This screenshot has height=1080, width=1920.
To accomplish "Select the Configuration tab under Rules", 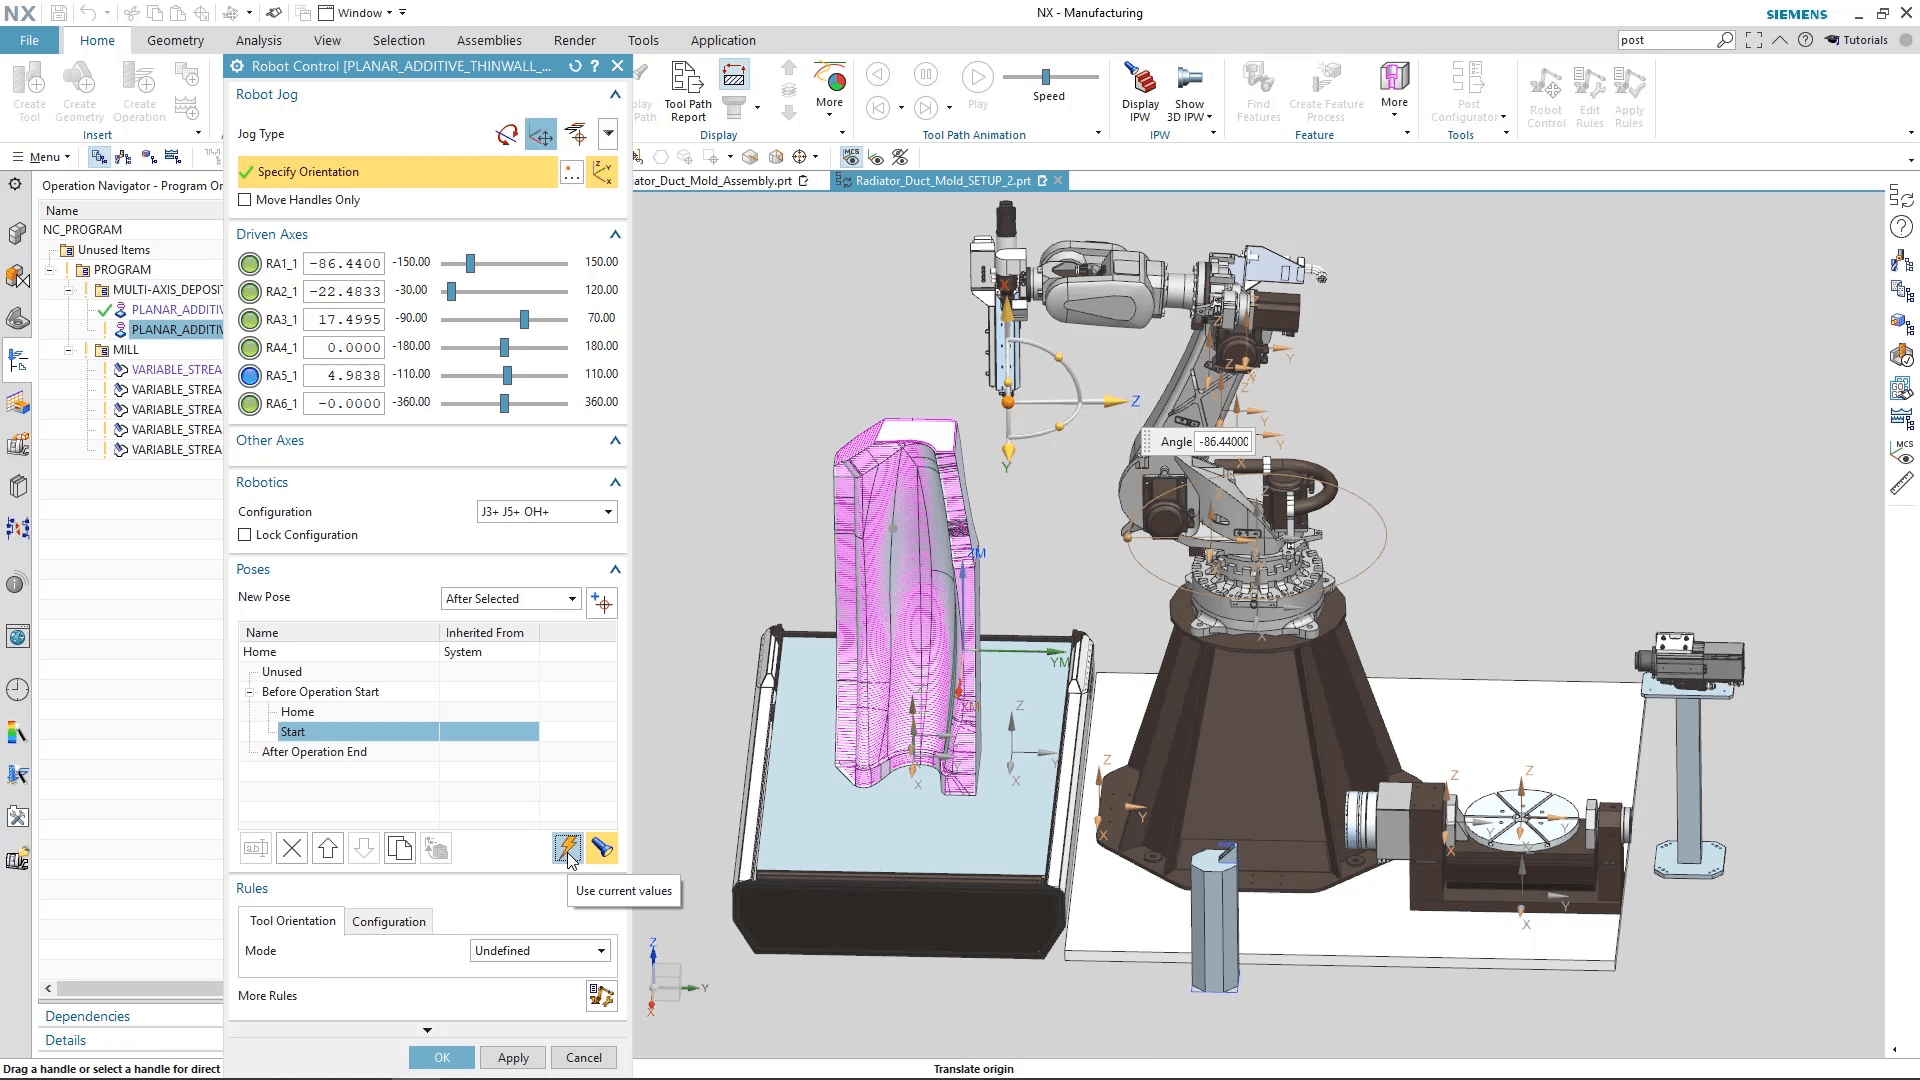I will tap(388, 921).
